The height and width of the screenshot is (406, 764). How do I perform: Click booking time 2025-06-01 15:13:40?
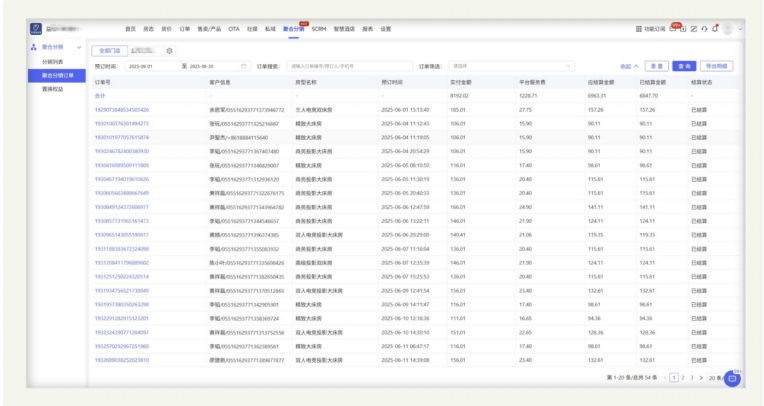(405, 110)
